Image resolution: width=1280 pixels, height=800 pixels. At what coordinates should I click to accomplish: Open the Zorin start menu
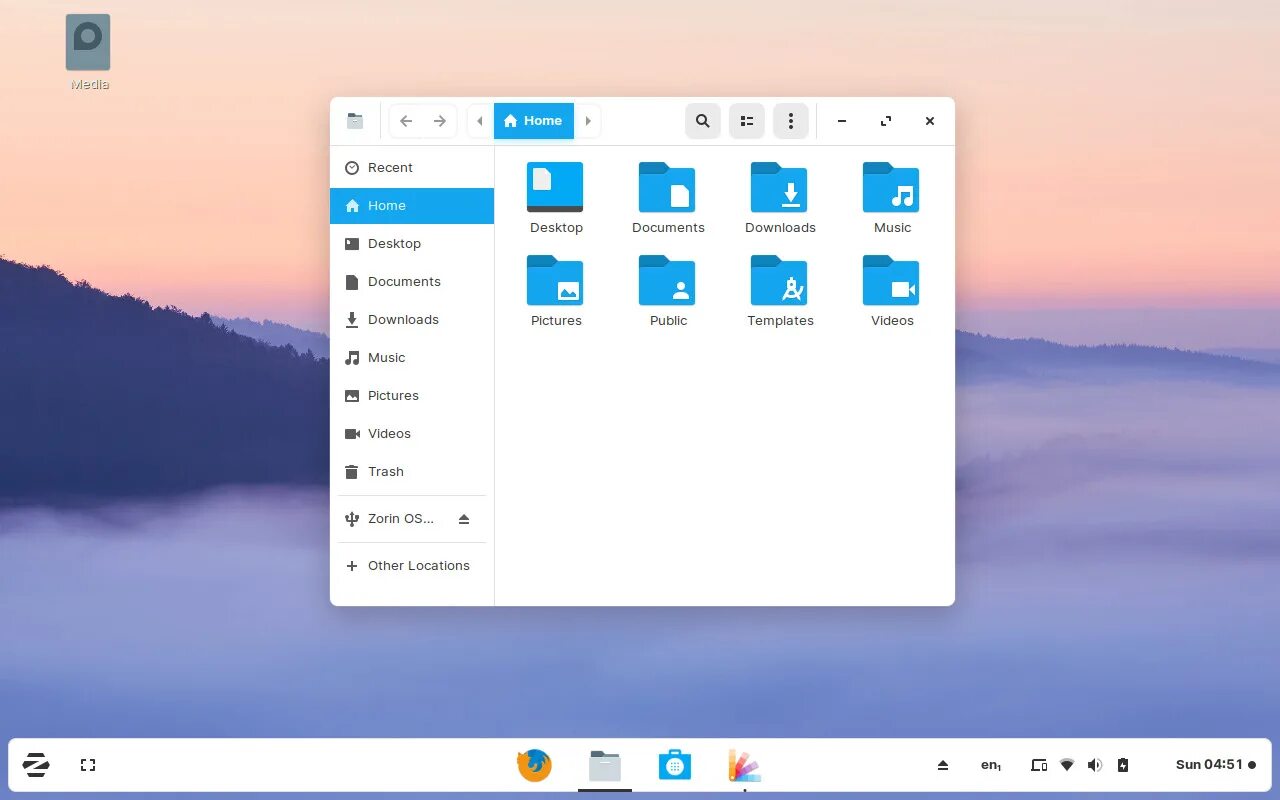pos(36,765)
